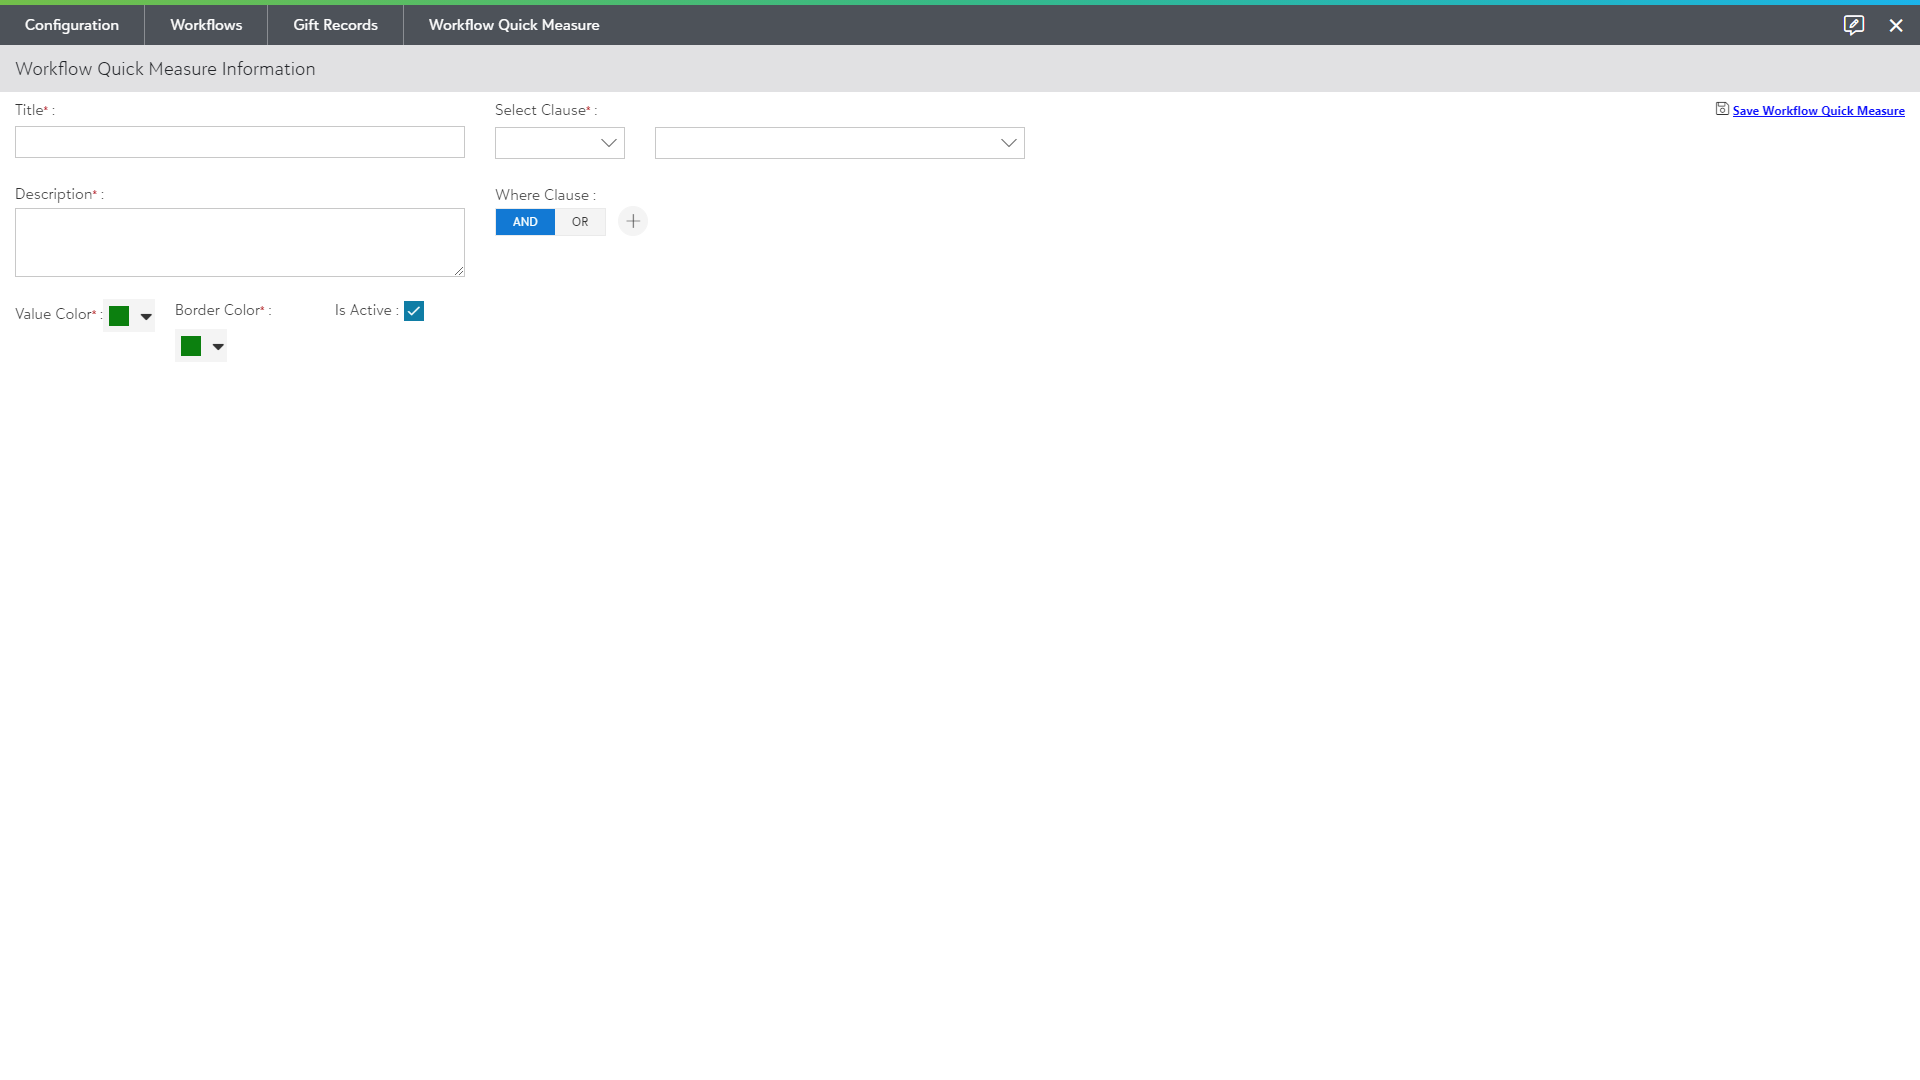1920x1080 pixels.
Task: Expand the second Select Clause dropdown
Action: pyautogui.click(x=840, y=143)
